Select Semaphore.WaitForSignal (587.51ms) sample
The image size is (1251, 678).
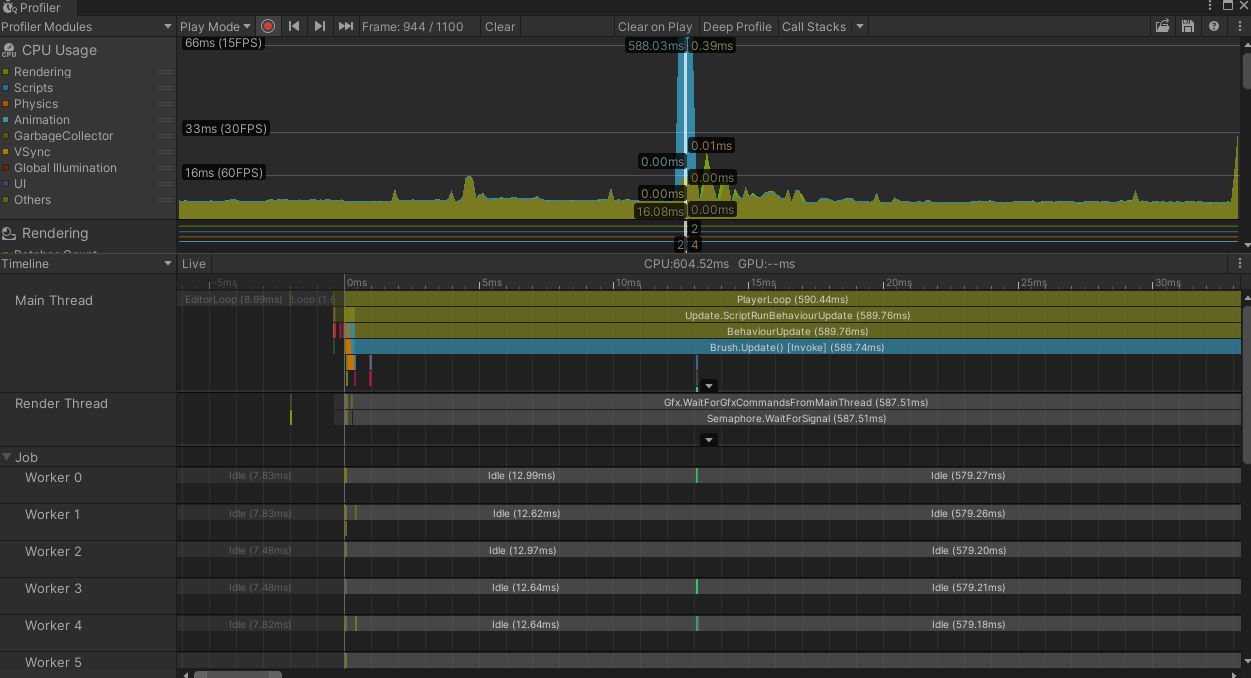796,418
